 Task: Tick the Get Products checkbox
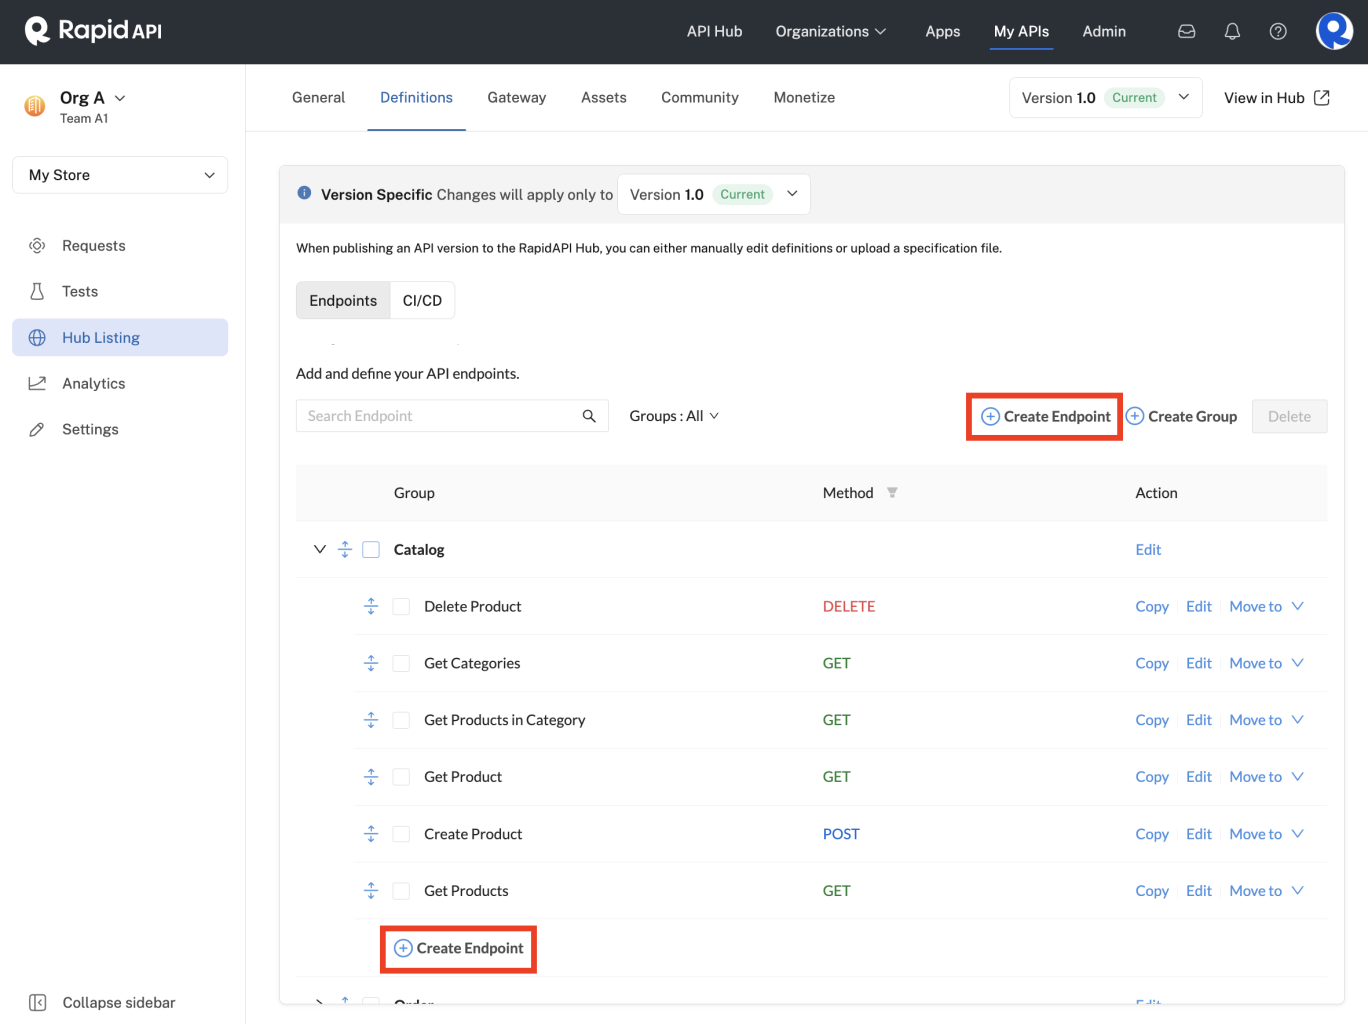pyautogui.click(x=401, y=891)
